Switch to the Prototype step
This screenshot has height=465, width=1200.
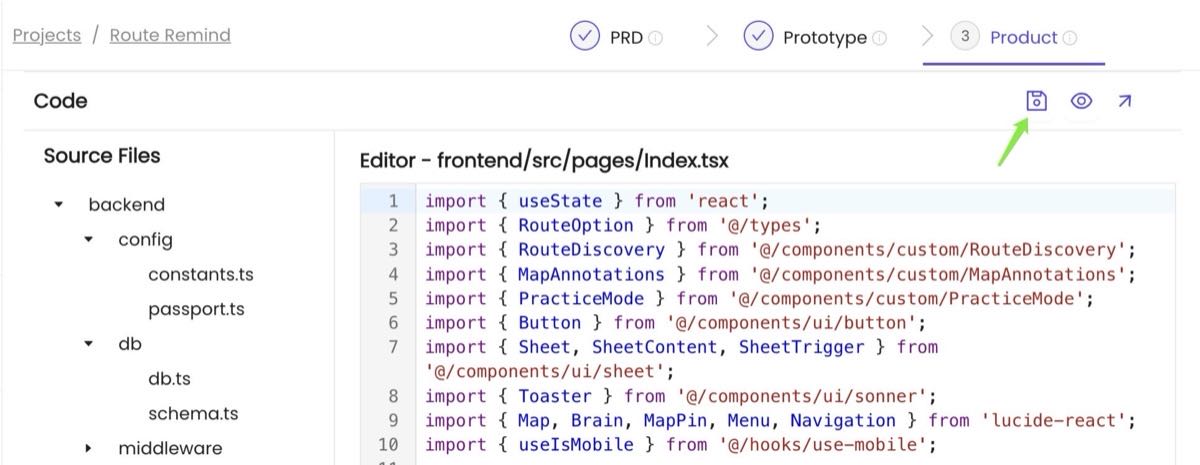(x=824, y=38)
